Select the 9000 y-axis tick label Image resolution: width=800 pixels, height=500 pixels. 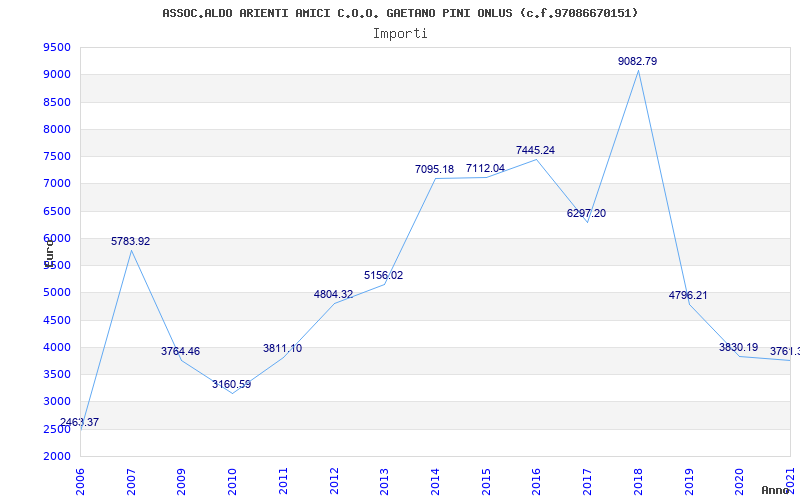click(x=57, y=75)
